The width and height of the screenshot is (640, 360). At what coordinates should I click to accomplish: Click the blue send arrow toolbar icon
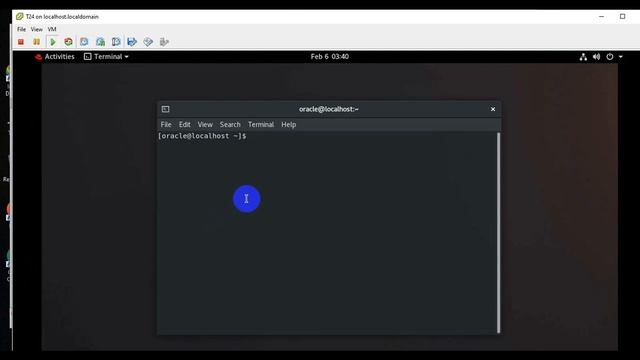click(132, 42)
